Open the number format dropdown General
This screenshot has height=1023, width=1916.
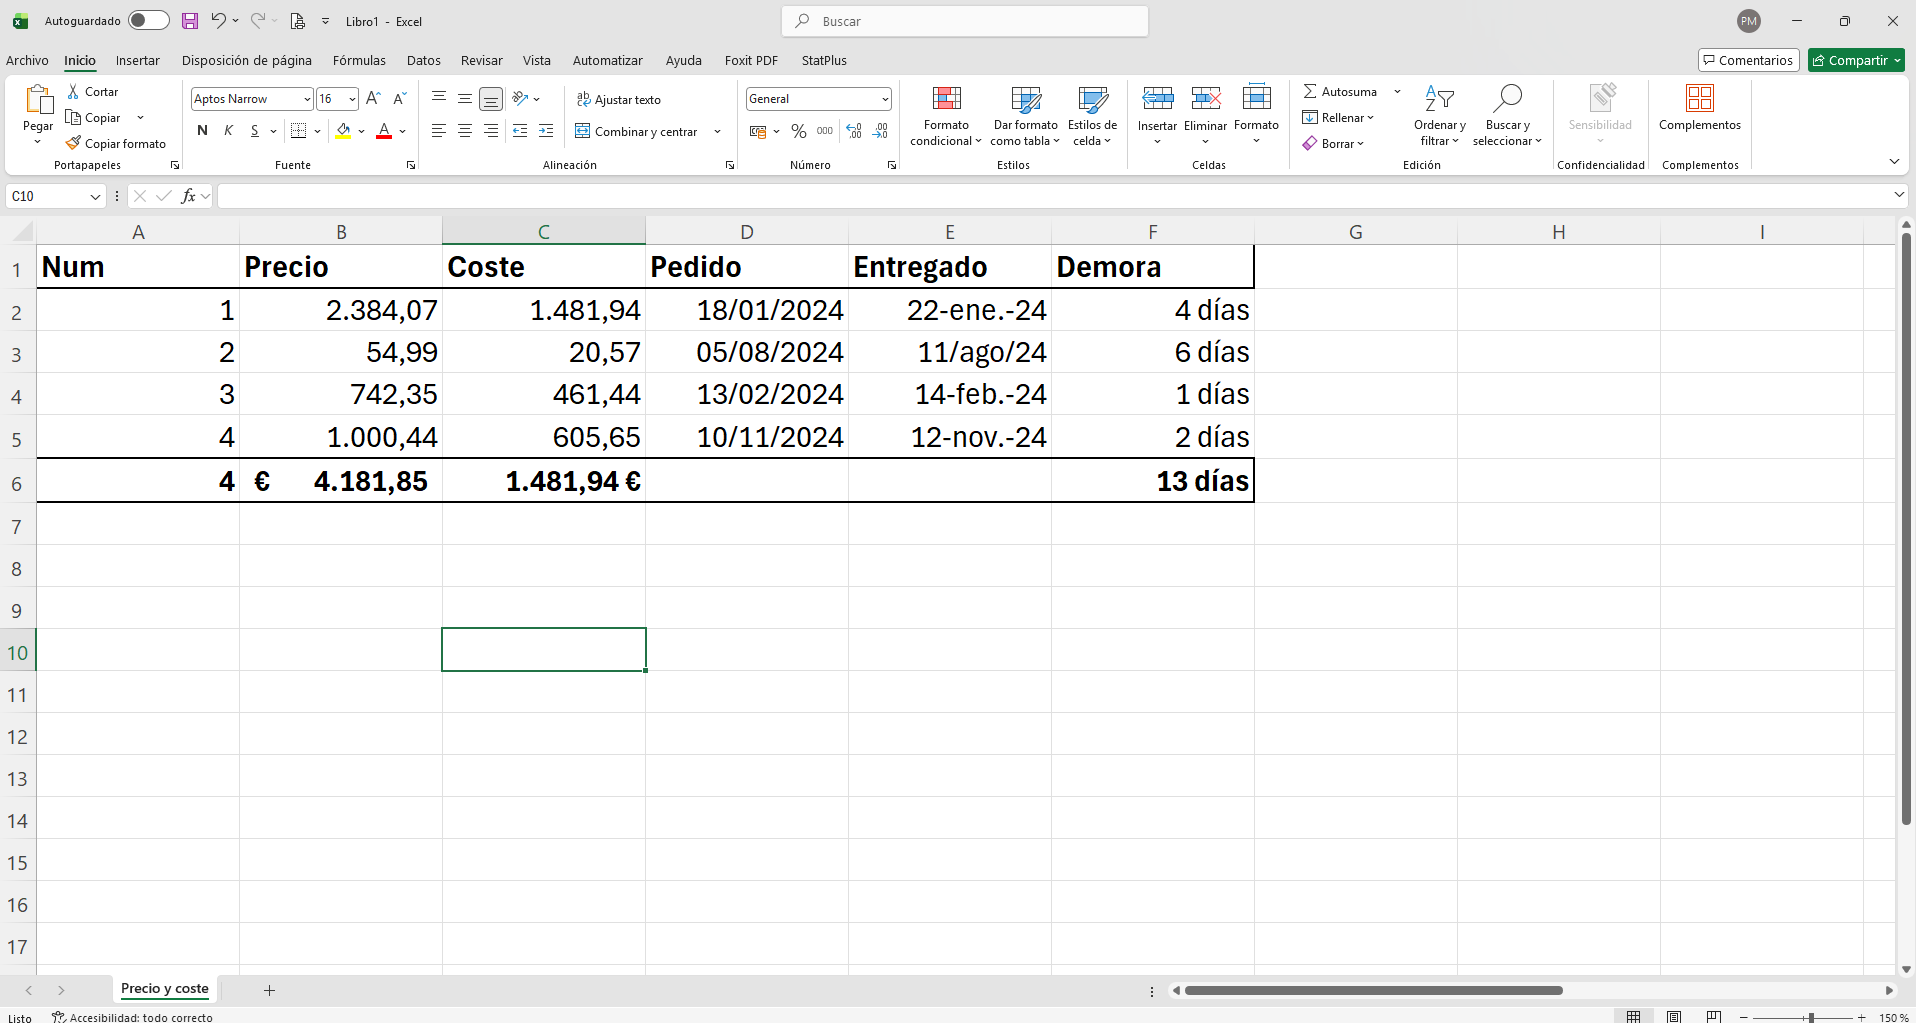(885, 99)
